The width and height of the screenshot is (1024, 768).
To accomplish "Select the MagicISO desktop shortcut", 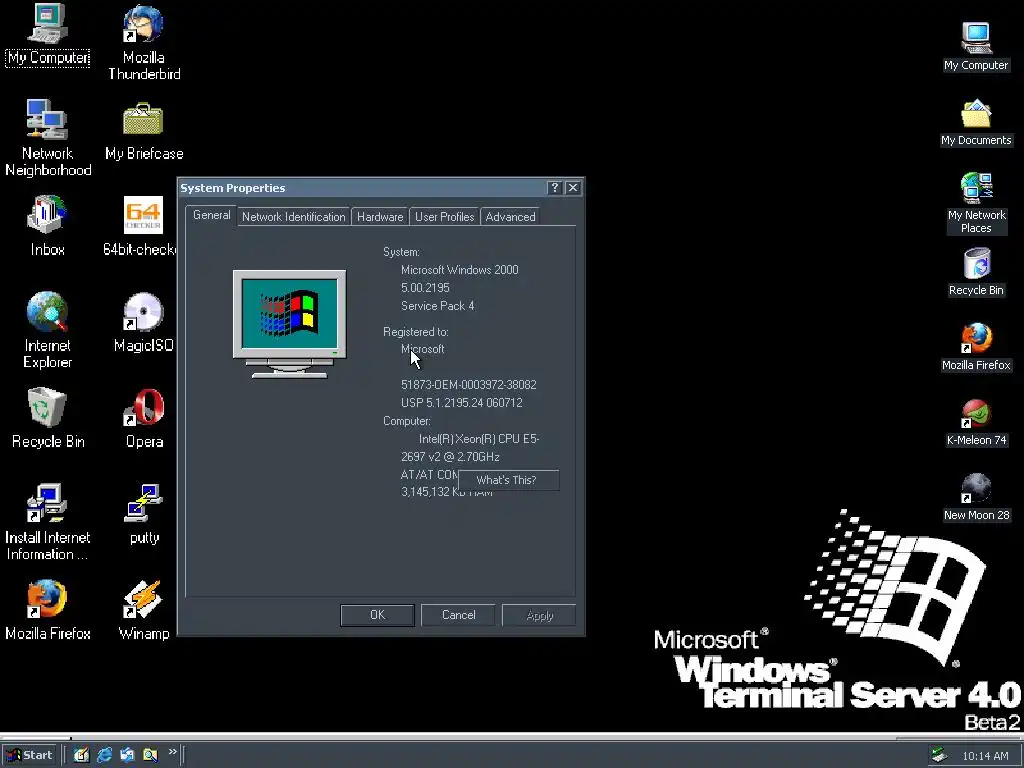I will (144, 322).
